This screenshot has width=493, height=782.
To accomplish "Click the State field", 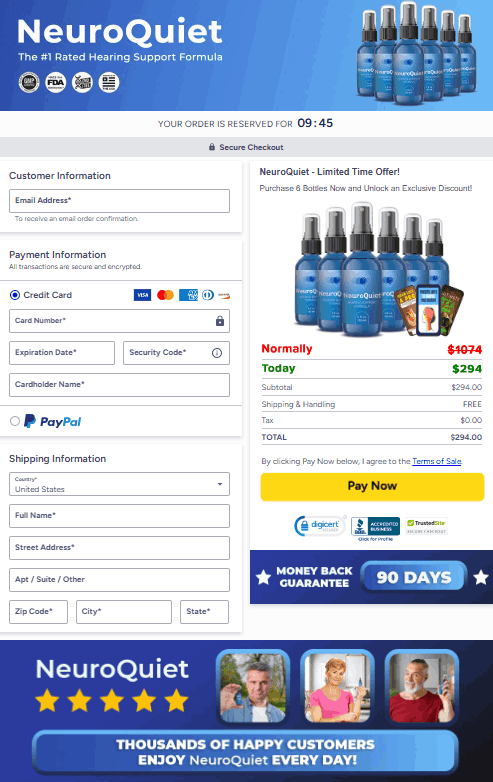I will [x=204, y=612].
